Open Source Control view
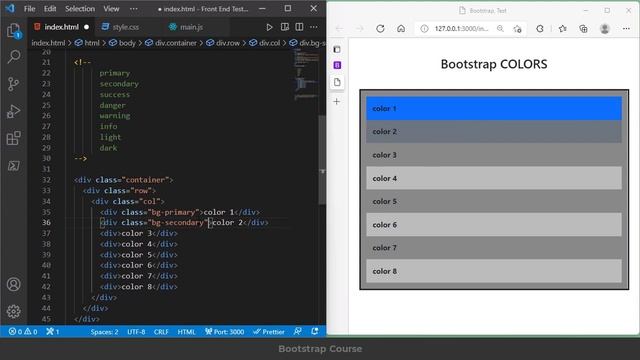Screen dimensions: 640x360 13,84
